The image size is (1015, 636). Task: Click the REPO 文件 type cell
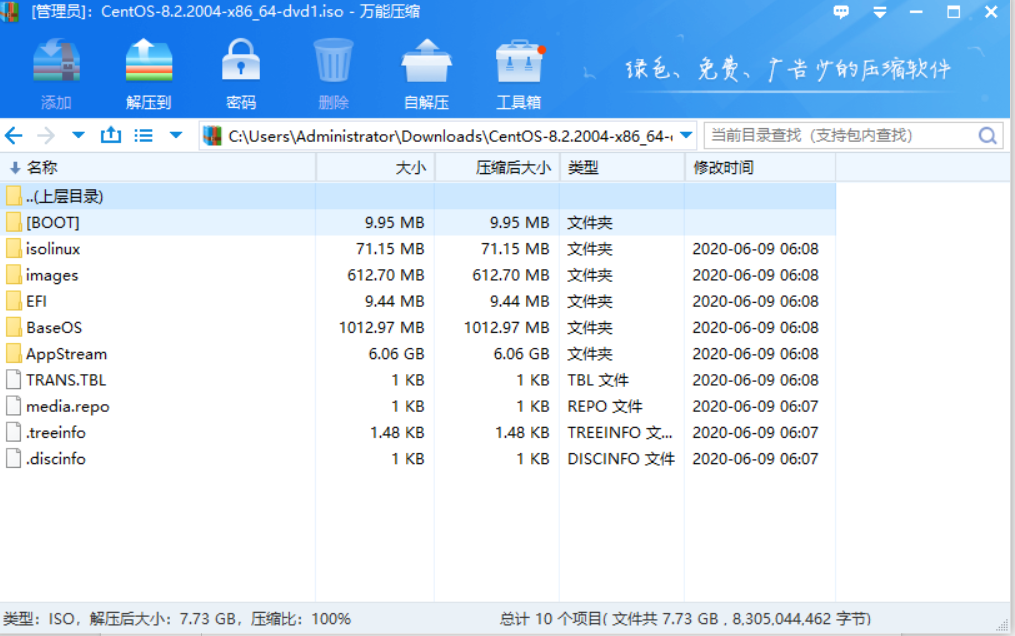pos(605,406)
